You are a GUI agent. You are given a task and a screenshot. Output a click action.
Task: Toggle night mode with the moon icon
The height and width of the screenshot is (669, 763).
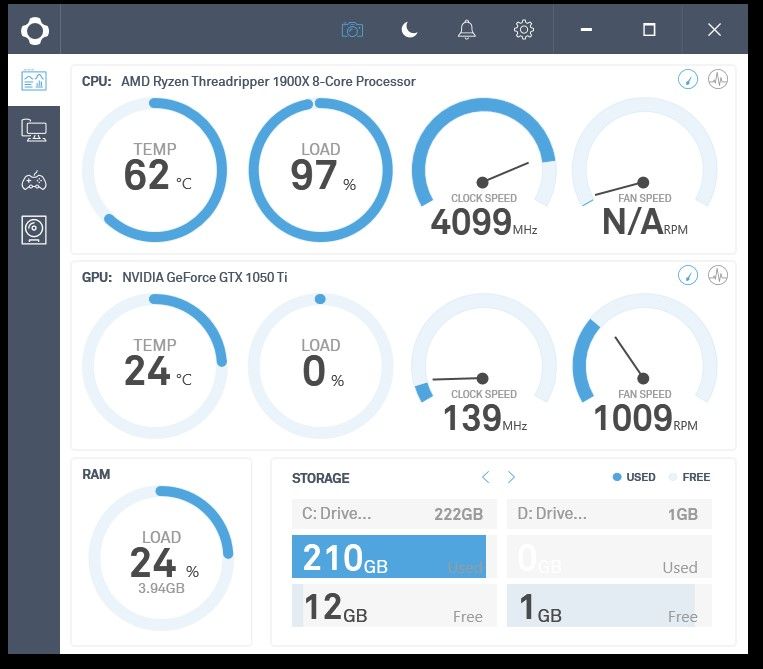409,30
